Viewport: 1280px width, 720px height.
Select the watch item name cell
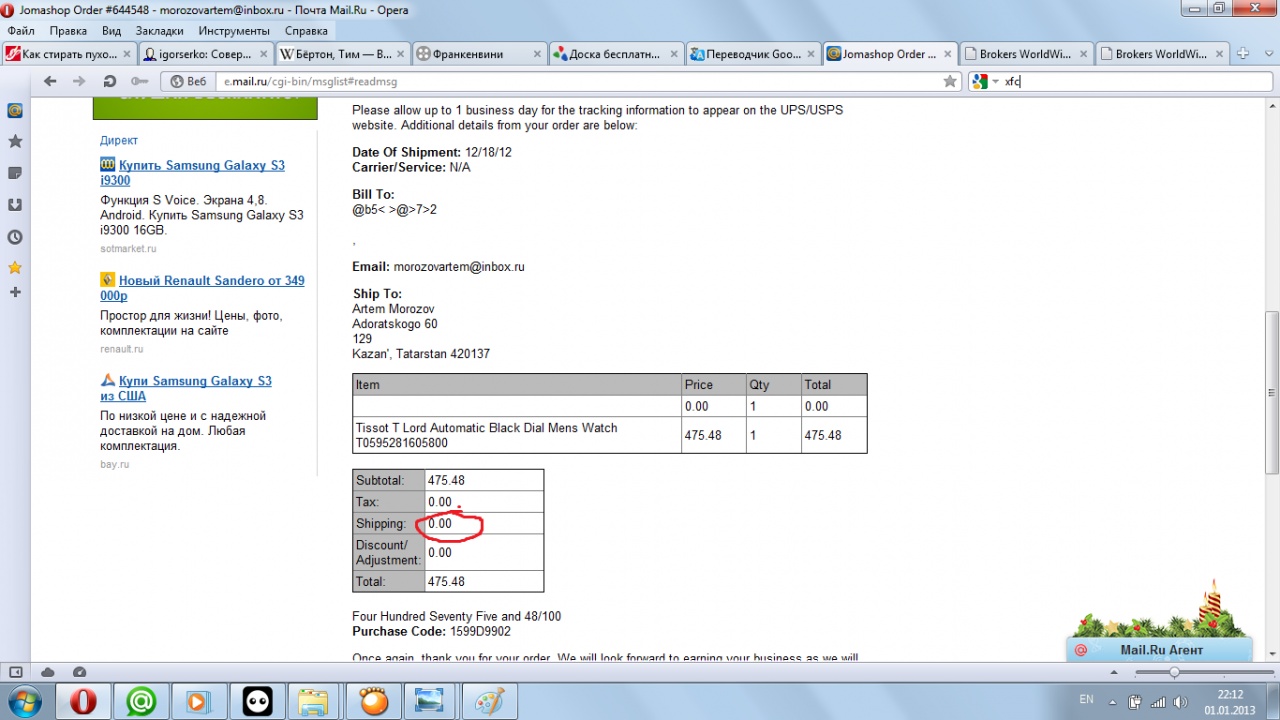517,435
